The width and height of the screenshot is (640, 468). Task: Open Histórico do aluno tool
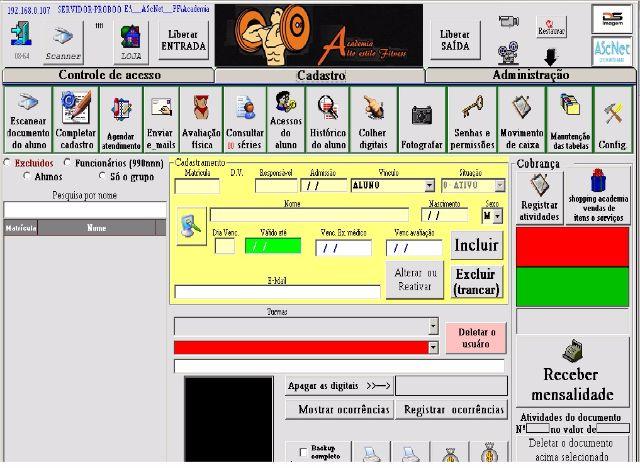[x=328, y=120]
